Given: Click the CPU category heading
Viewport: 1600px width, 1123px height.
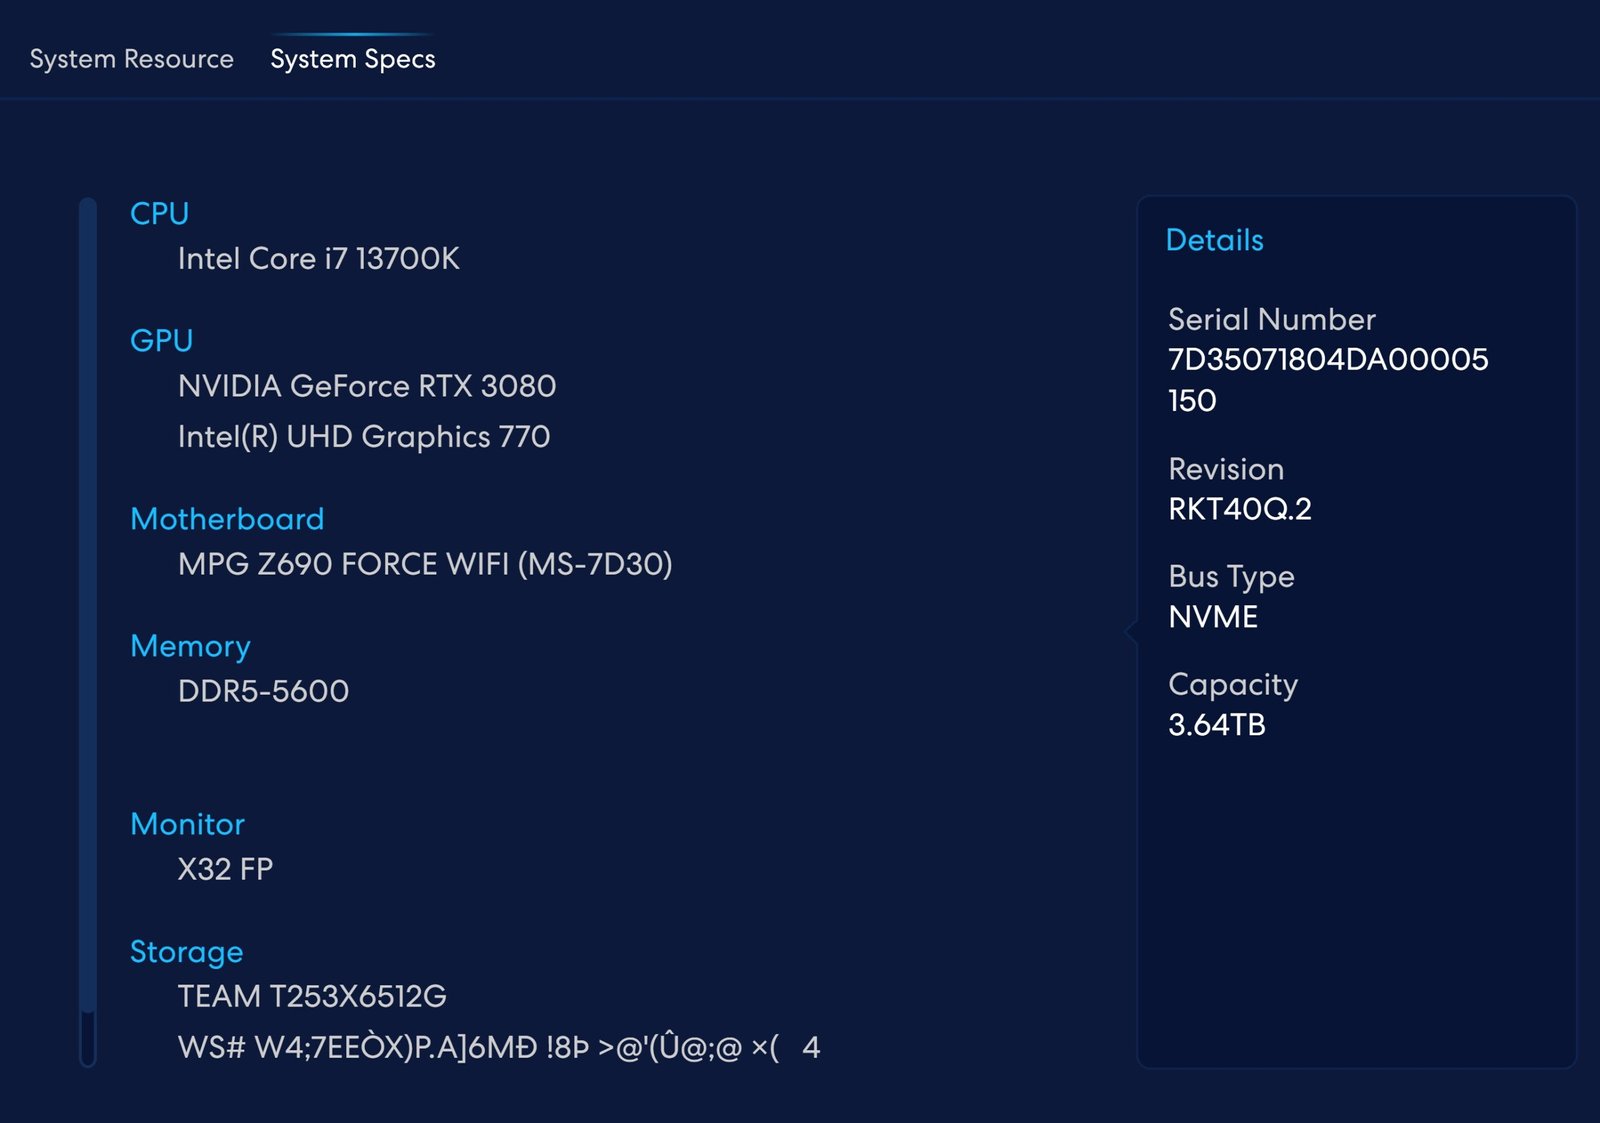Looking at the screenshot, I should coord(159,213).
